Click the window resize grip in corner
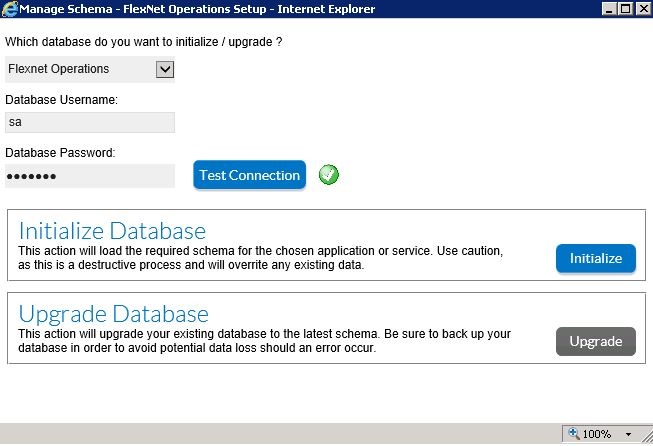Image resolution: width=653 pixels, height=446 pixels. [648, 437]
